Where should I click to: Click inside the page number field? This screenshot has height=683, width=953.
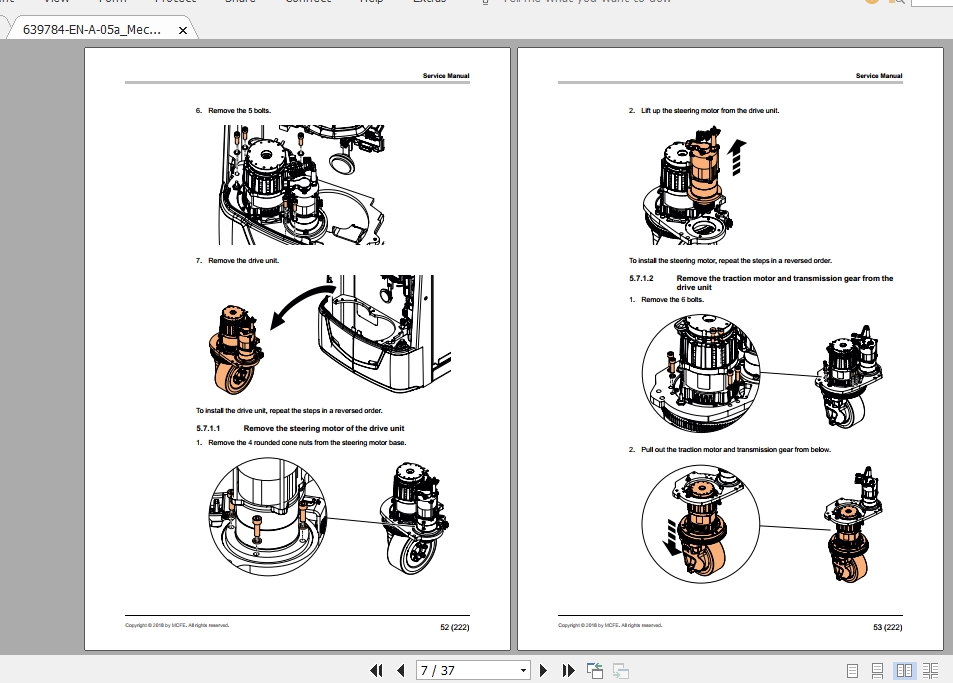point(460,670)
